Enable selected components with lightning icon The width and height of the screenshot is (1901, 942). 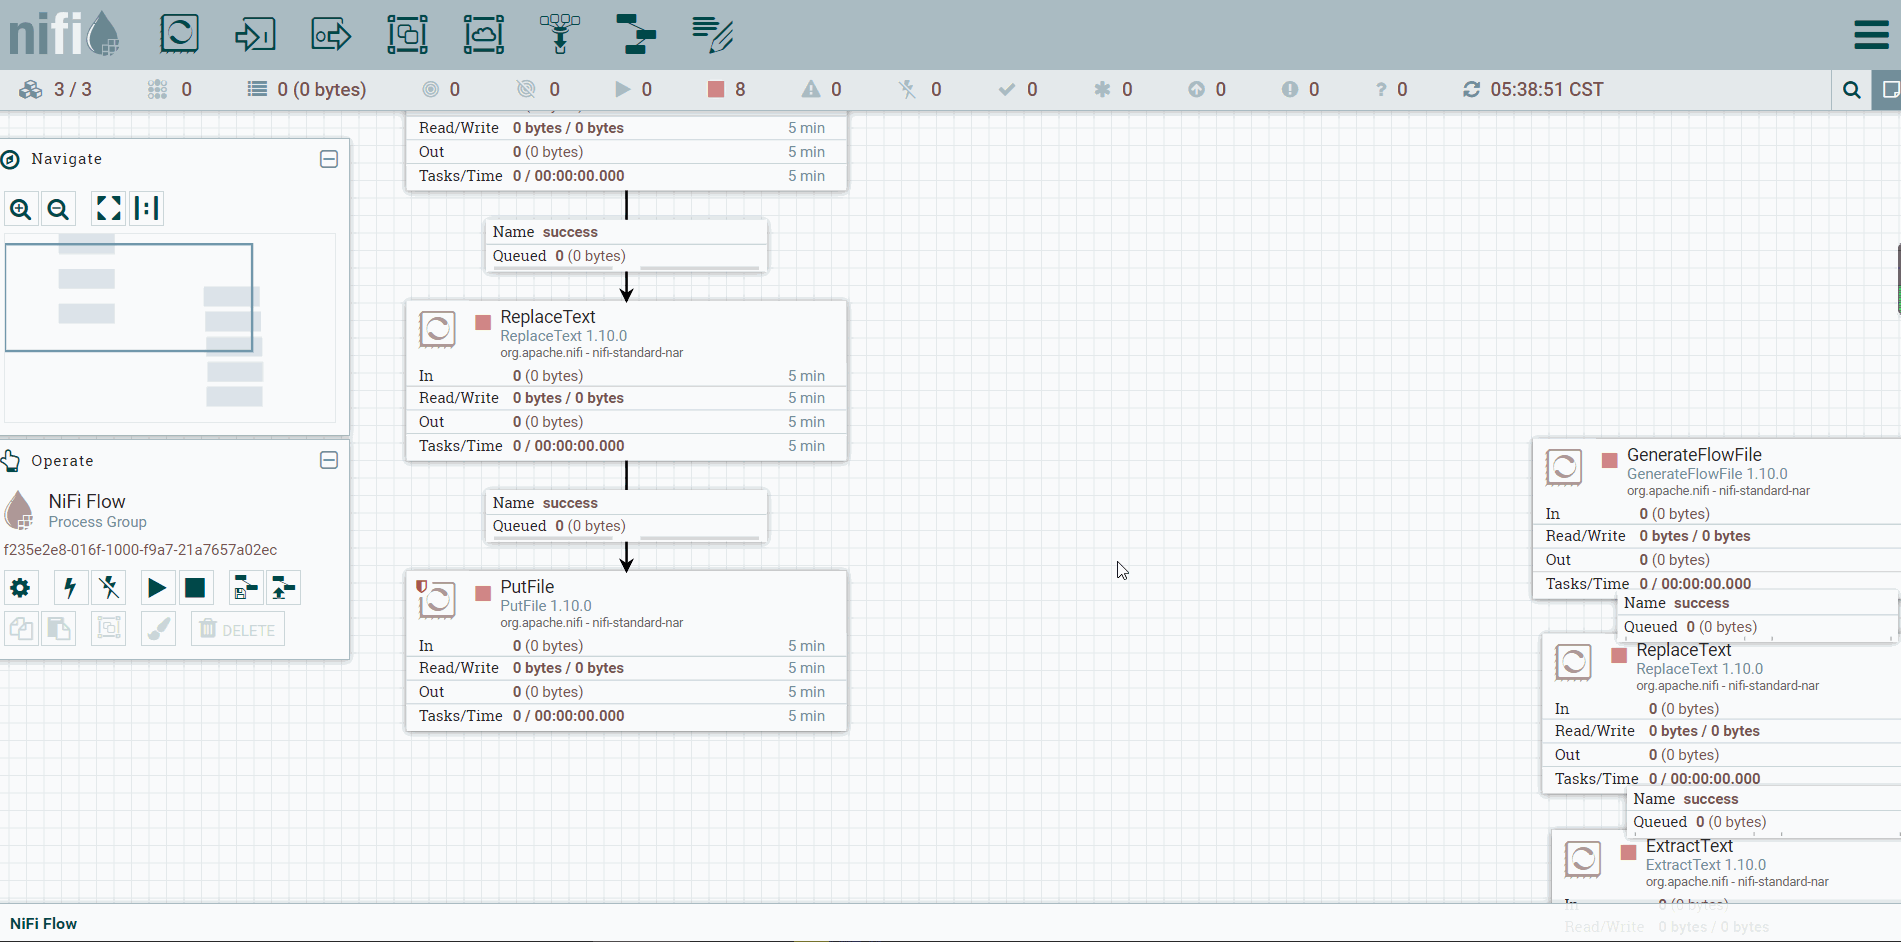(x=69, y=588)
